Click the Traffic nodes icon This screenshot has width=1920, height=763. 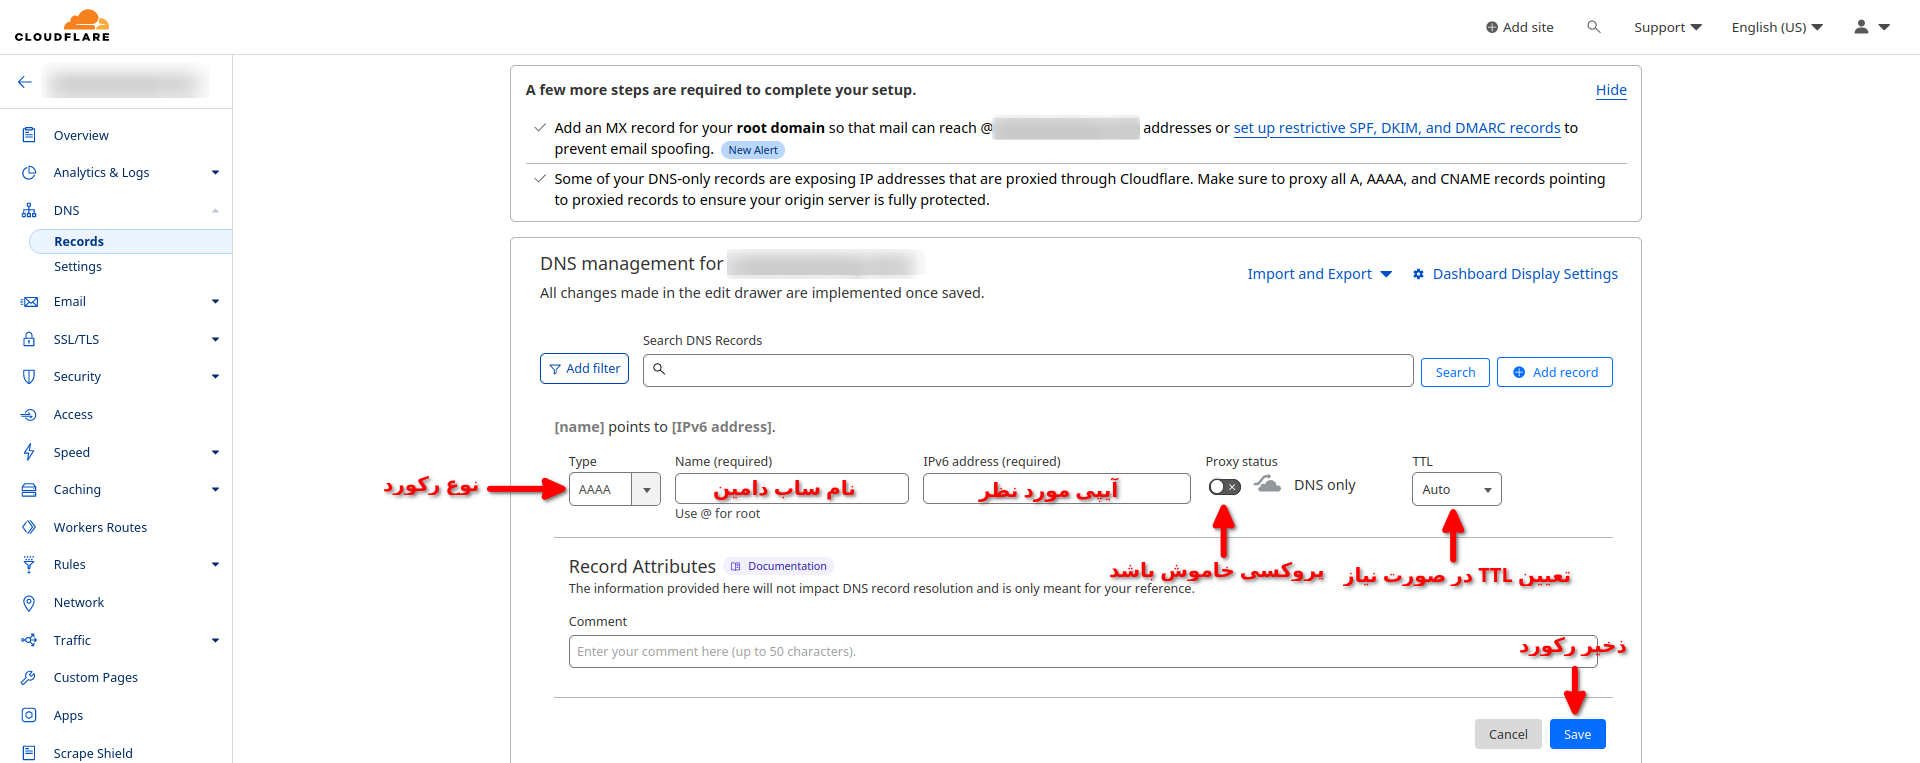[29, 641]
